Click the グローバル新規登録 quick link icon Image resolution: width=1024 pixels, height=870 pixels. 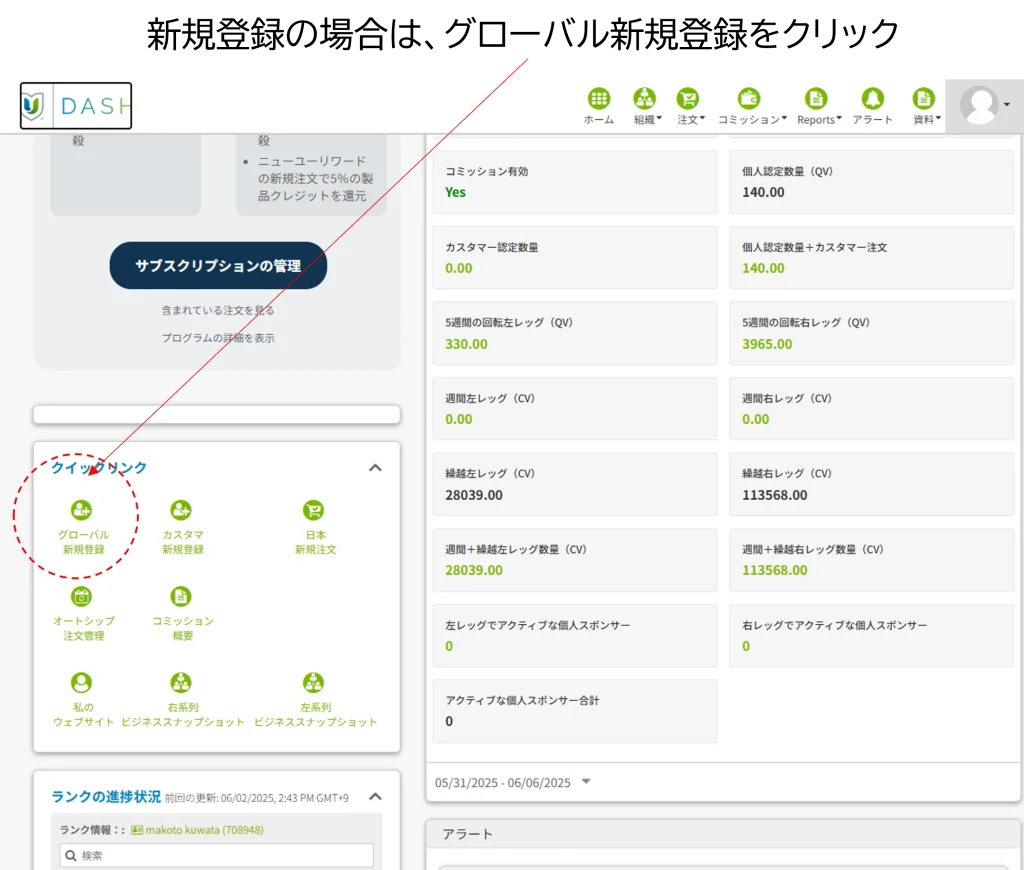(82, 510)
